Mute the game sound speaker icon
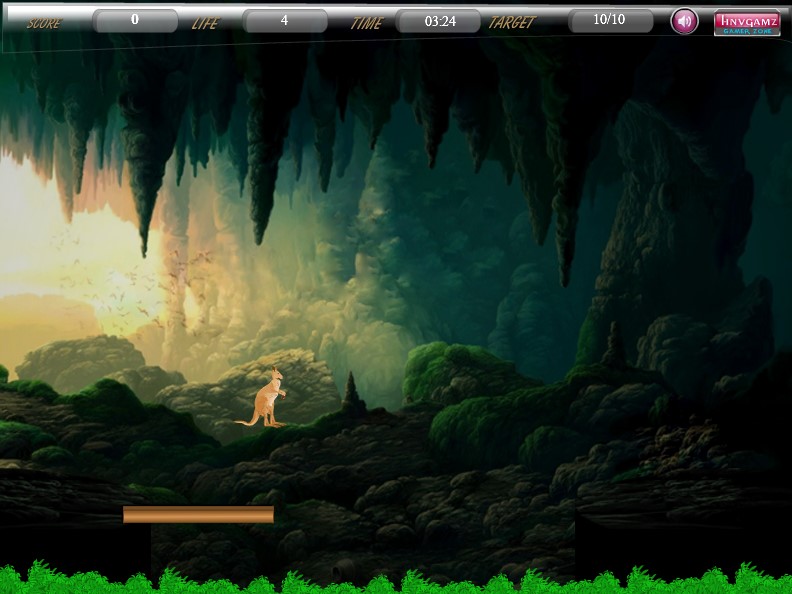 click(684, 21)
